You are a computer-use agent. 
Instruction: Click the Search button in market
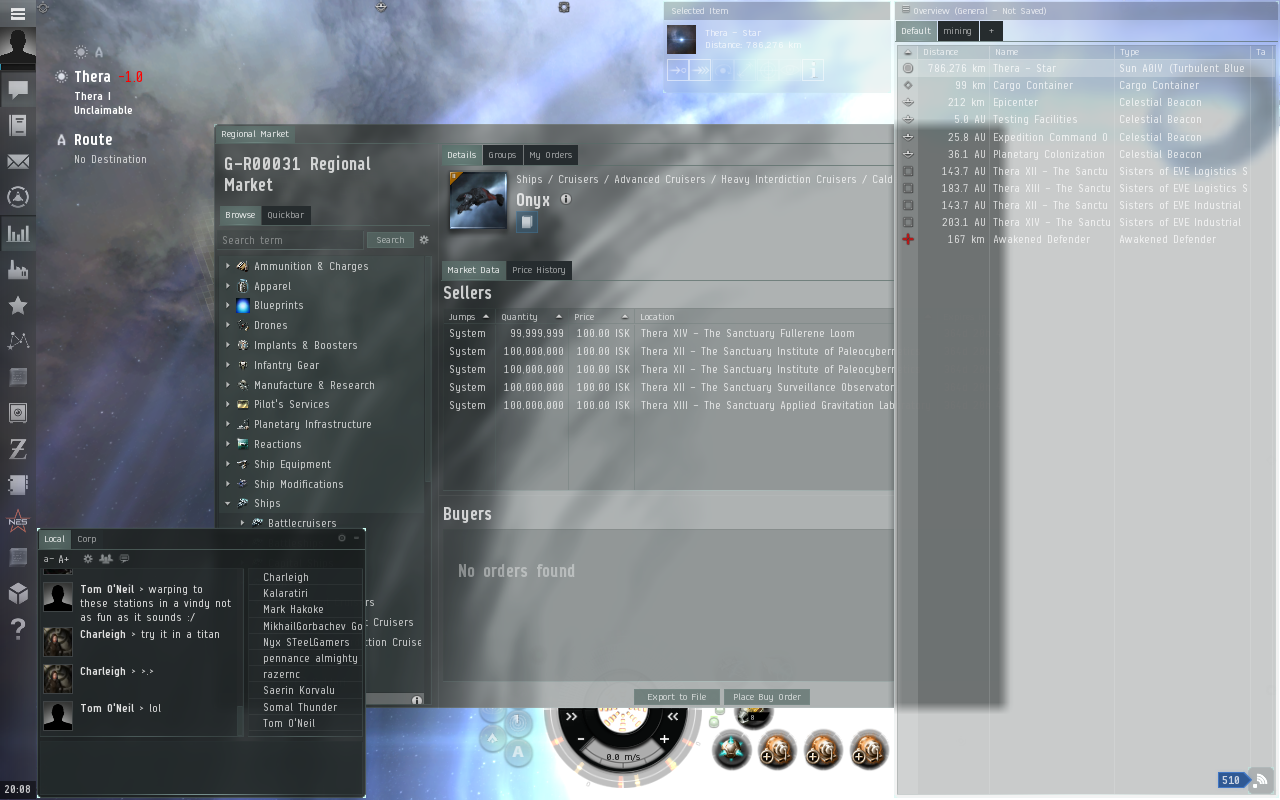coord(390,240)
